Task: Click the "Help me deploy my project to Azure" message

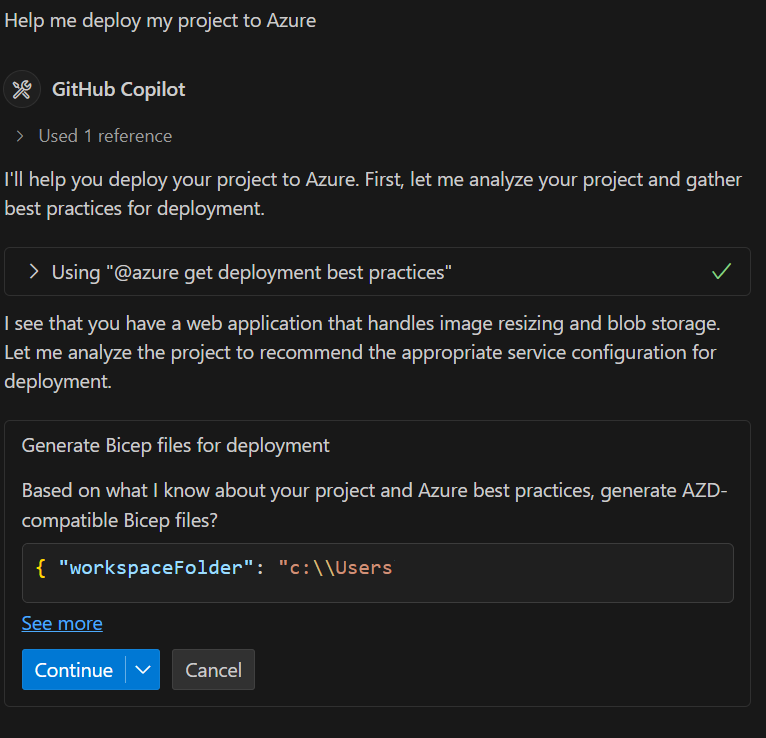Action: (160, 20)
